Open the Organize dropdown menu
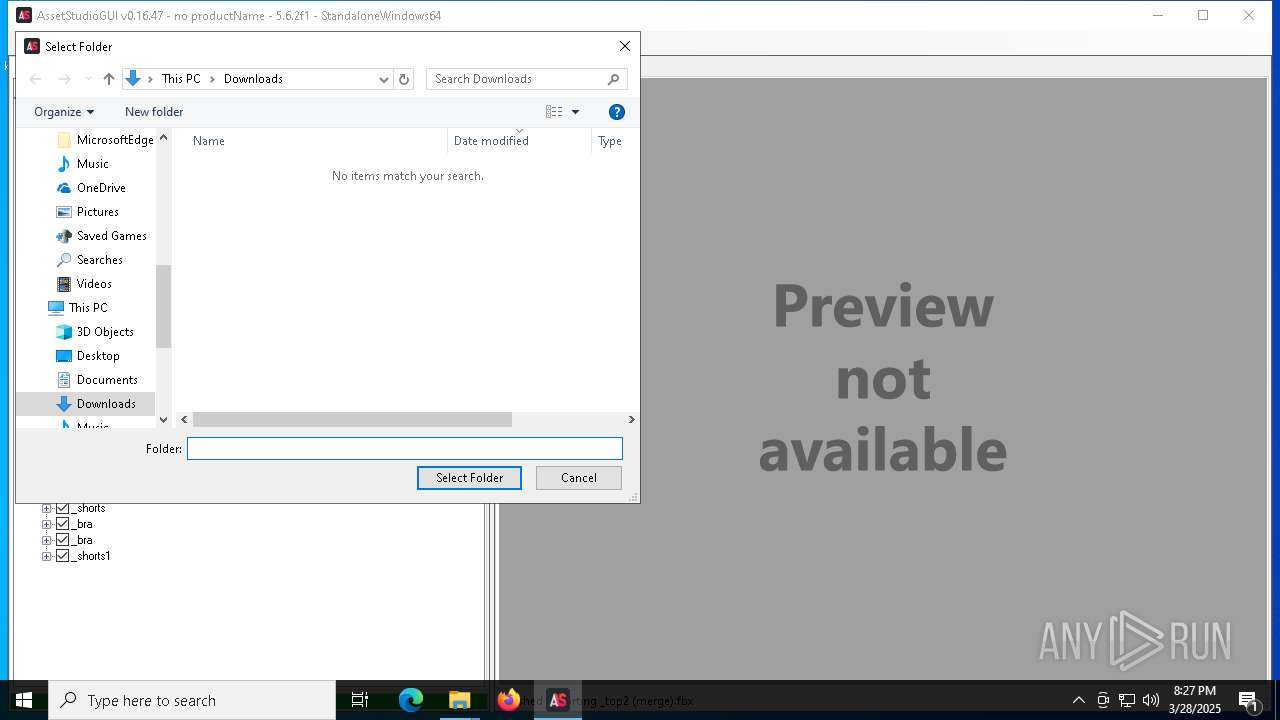The image size is (1280, 720). [x=64, y=112]
